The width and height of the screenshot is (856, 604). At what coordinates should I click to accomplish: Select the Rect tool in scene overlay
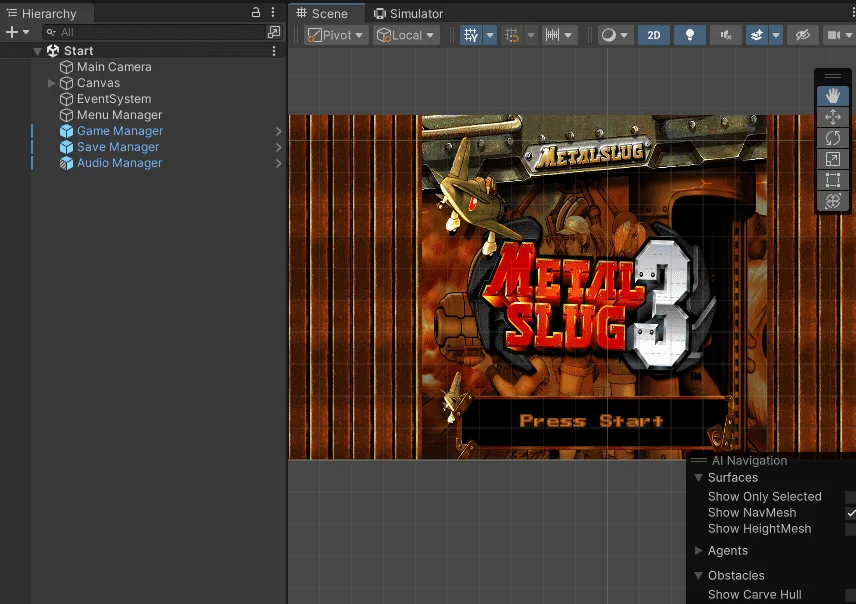pos(833,180)
